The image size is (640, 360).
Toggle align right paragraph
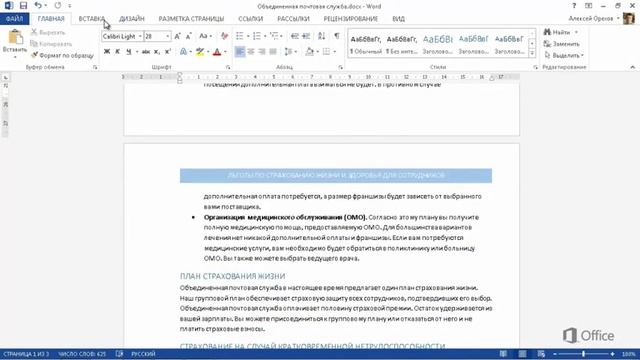pyautogui.click(x=262, y=52)
